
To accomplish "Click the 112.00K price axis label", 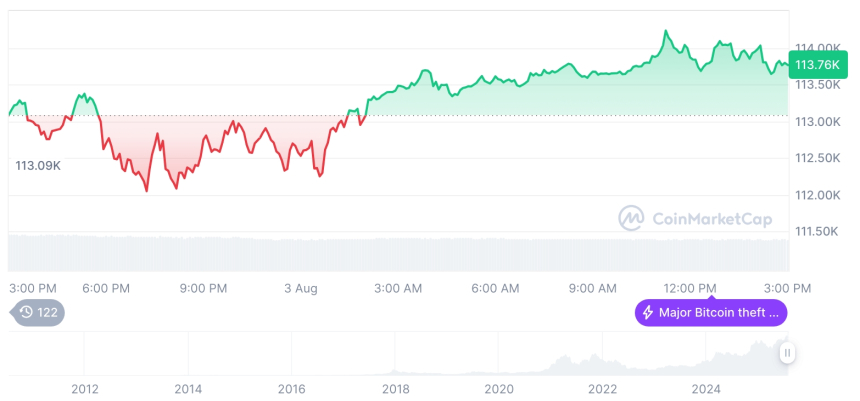I will pyautogui.click(x=816, y=194).
